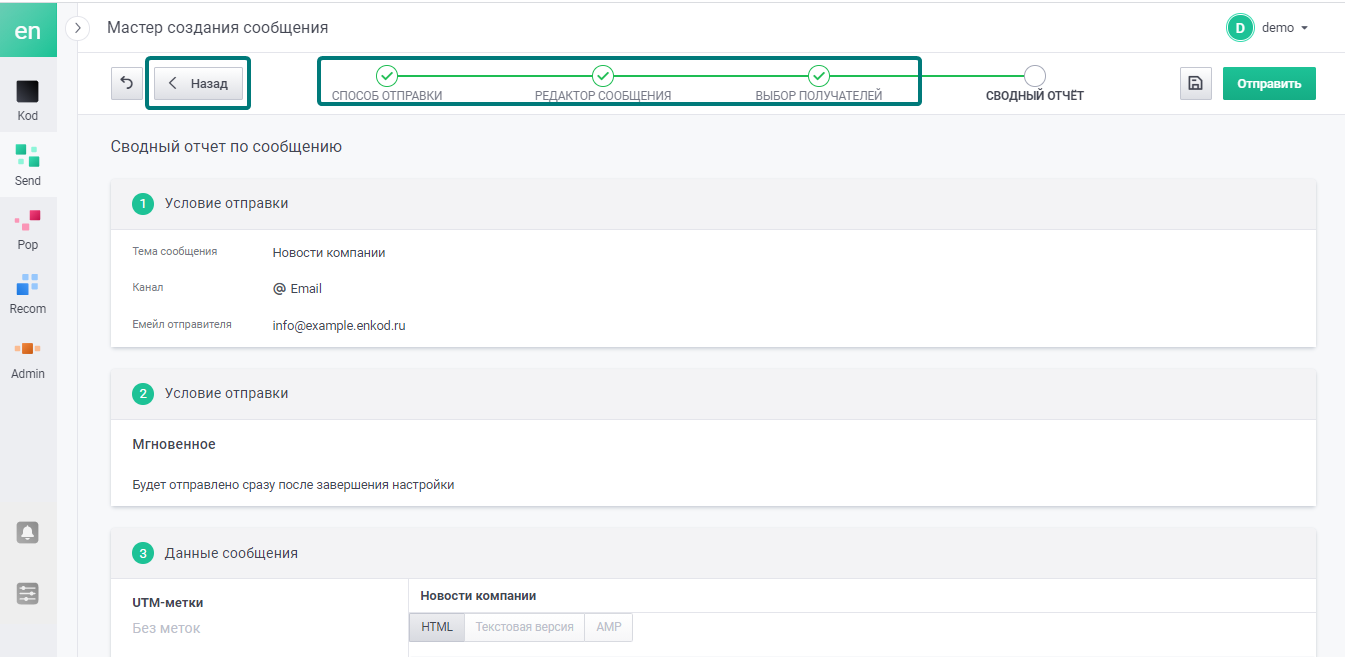Save the draft with floppy disk icon
1345x657 pixels.
1195,84
